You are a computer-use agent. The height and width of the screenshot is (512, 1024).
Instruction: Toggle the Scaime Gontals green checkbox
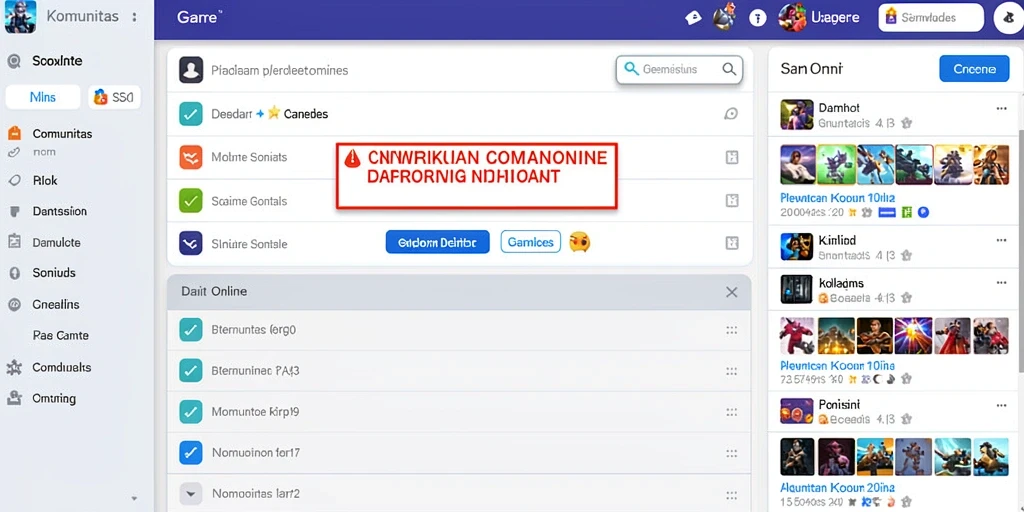tap(191, 201)
